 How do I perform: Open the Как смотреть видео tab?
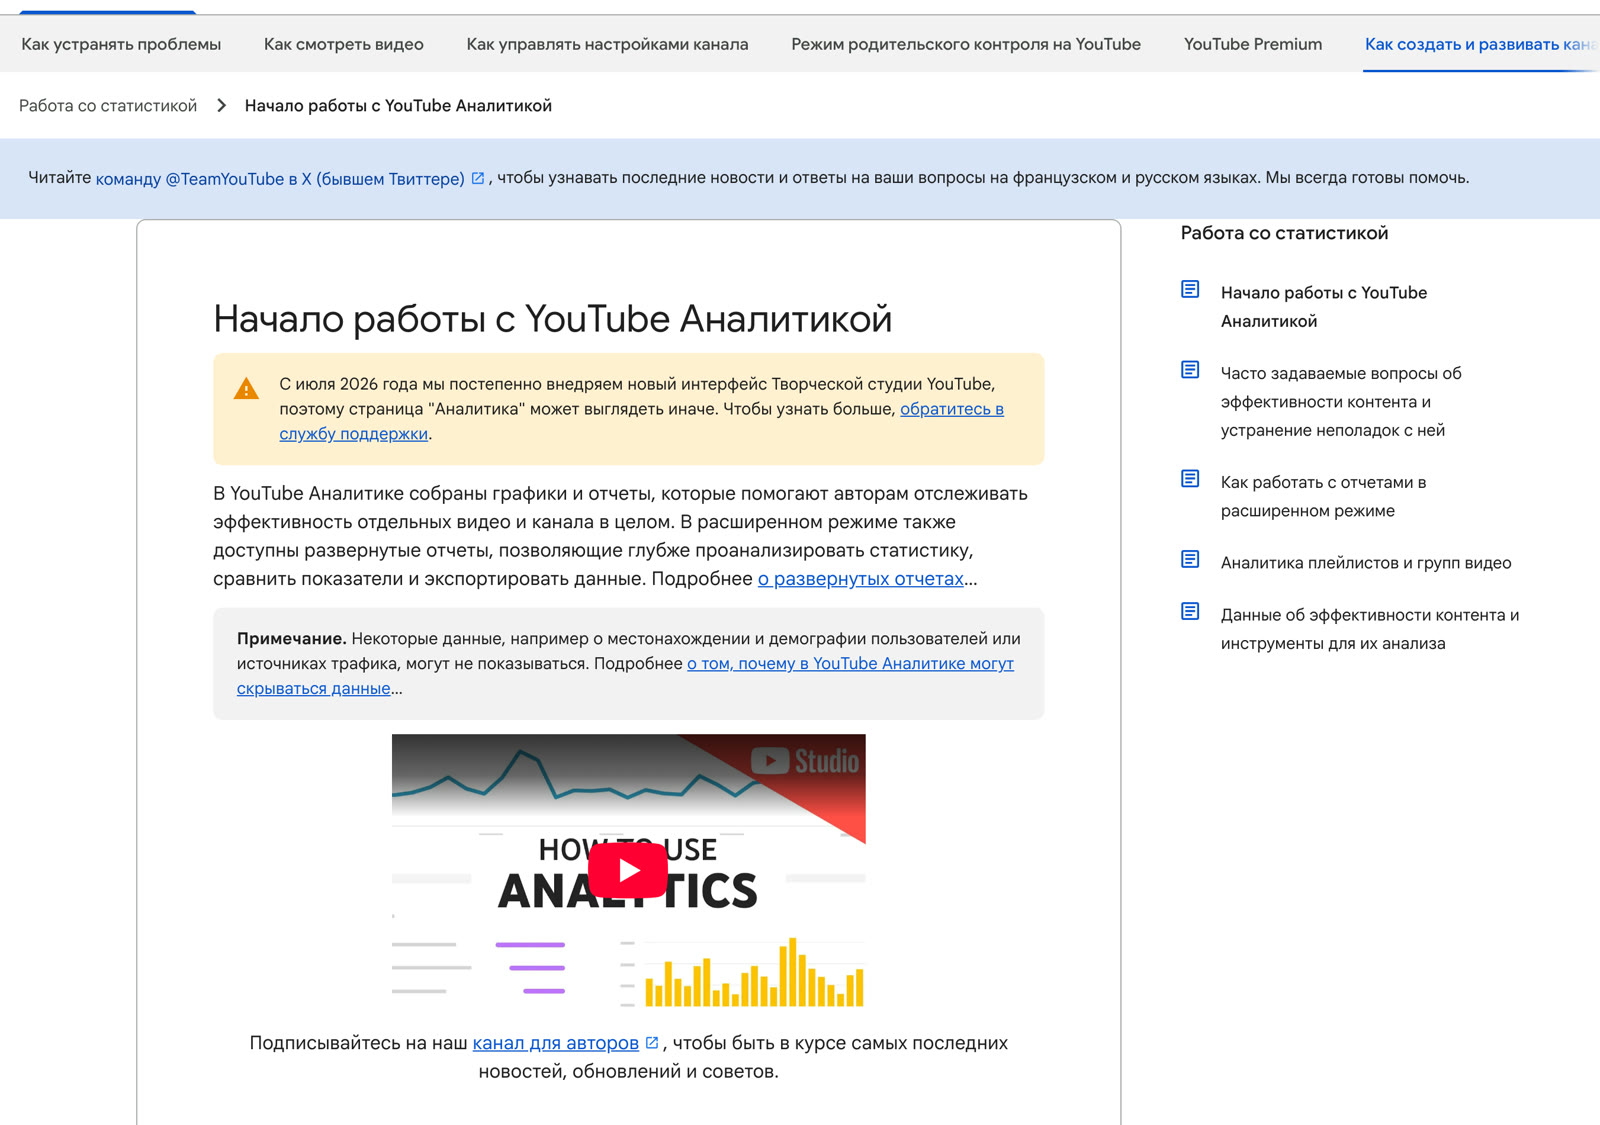344,44
